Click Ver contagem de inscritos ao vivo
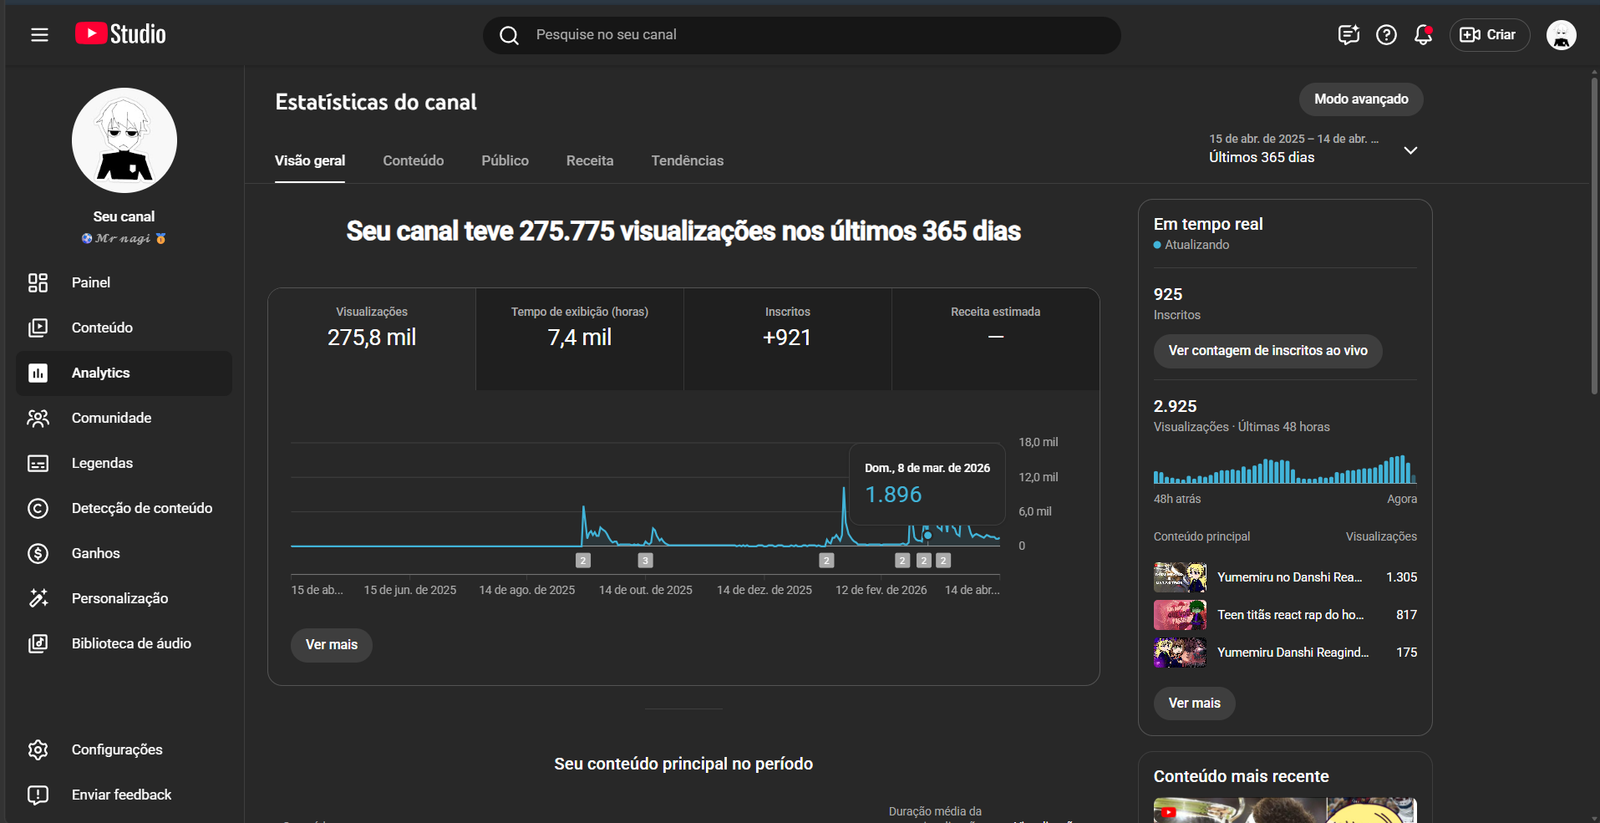The height and width of the screenshot is (823, 1600). [1267, 351]
